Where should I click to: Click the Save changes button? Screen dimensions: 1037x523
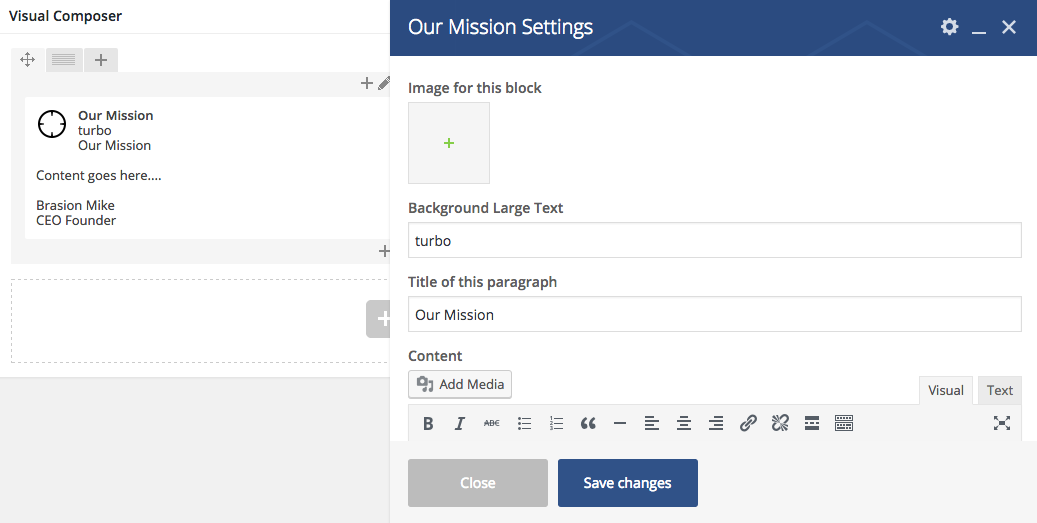click(x=627, y=483)
